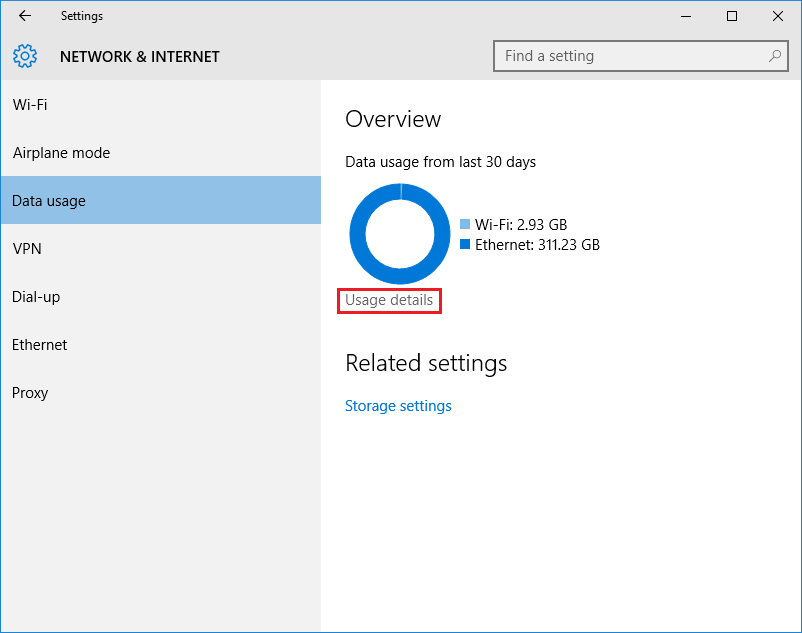802x633 pixels.
Task: Click the Settings gear icon
Action: click(x=25, y=56)
